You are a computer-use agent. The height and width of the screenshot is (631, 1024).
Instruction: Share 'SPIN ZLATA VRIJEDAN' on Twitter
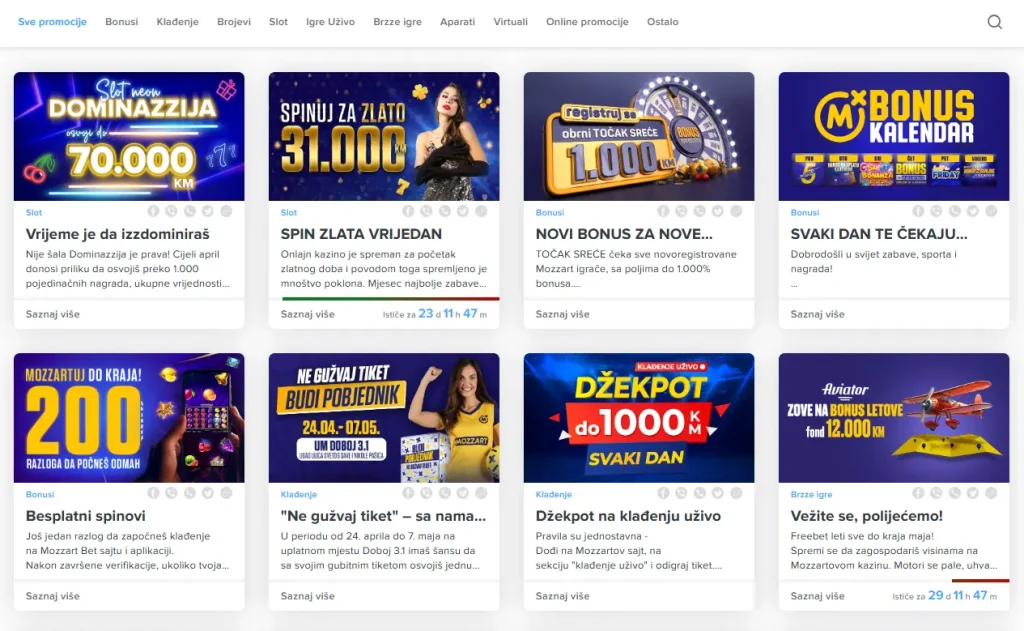click(463, 211)
